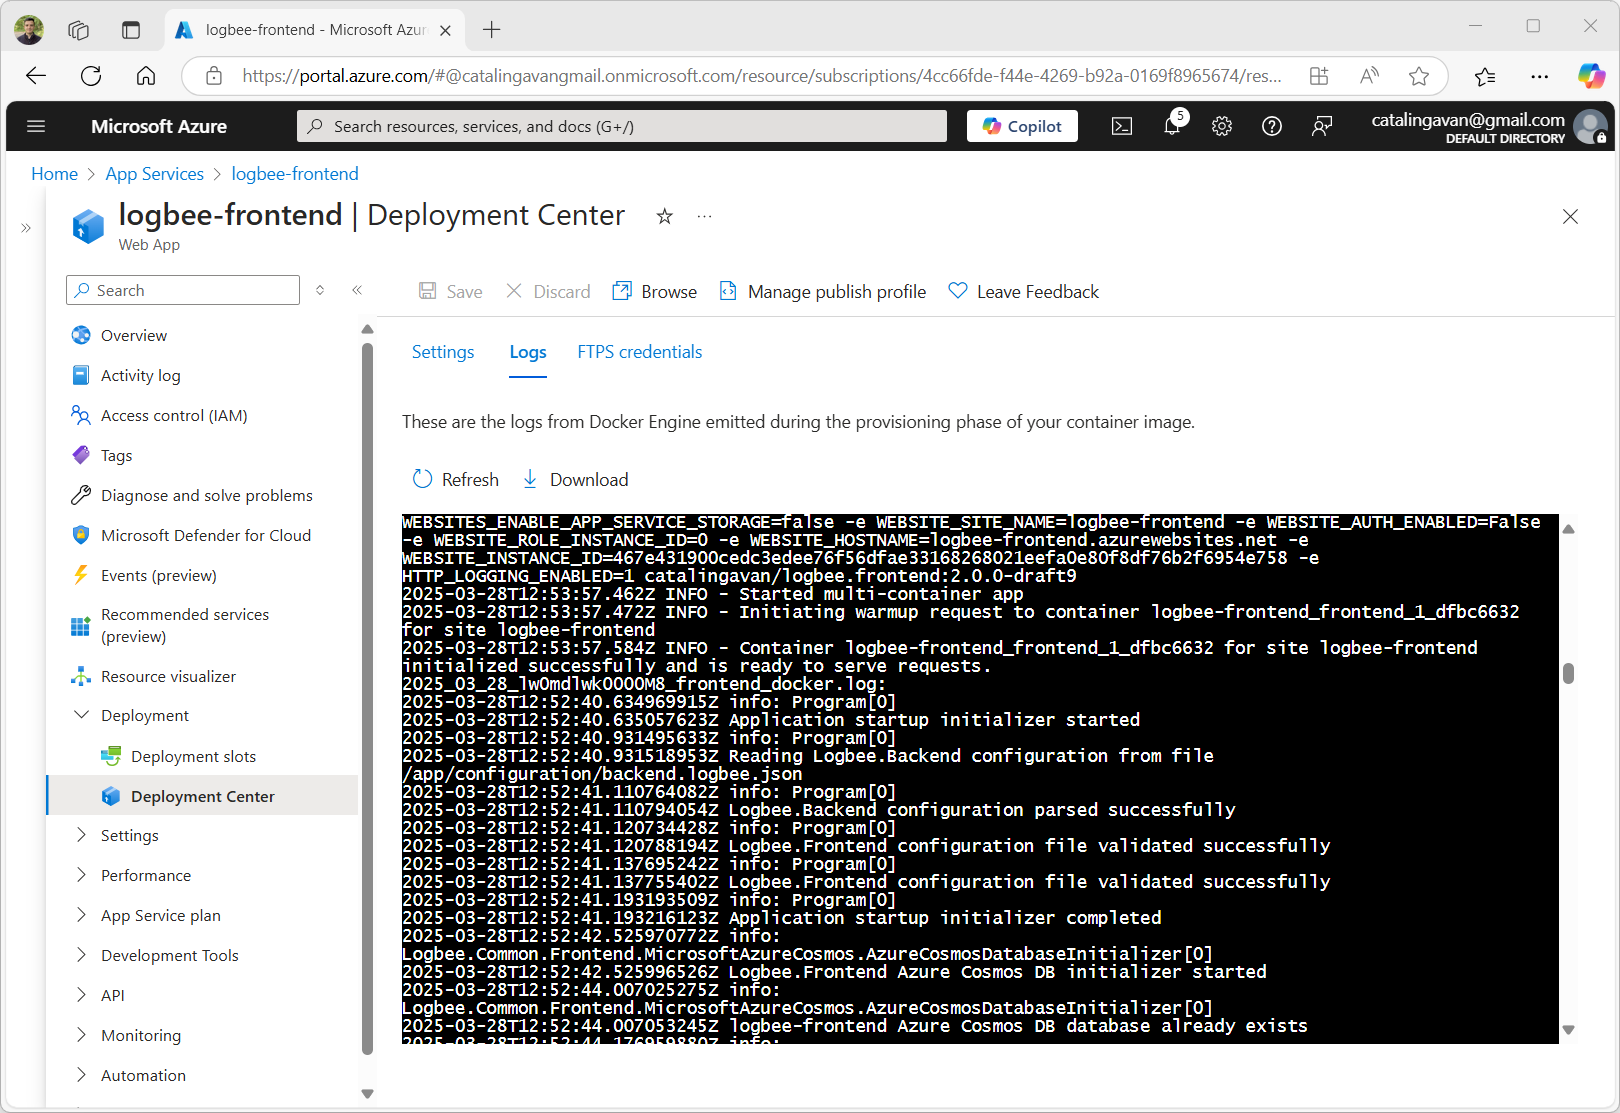
Task: Open the notifications bell
Action: pyautogui.click(x=1171, y=126)
